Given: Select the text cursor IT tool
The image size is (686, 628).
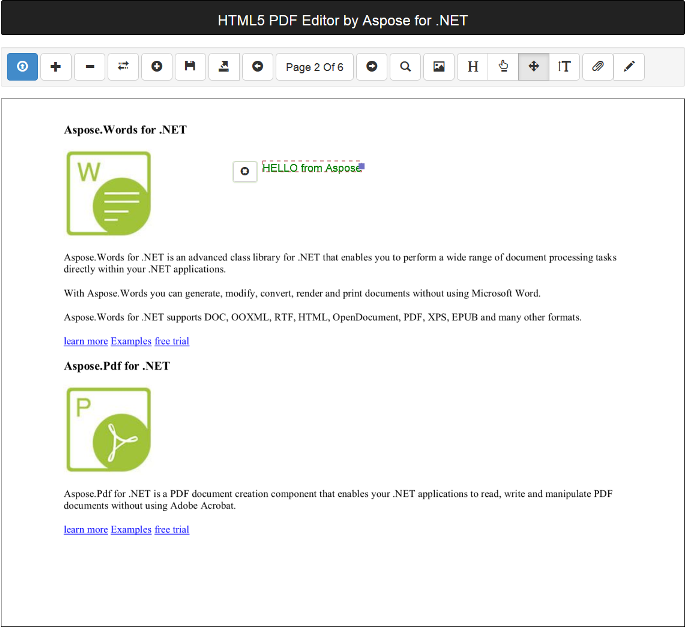Looking at the screenshot, I should 564,67.
